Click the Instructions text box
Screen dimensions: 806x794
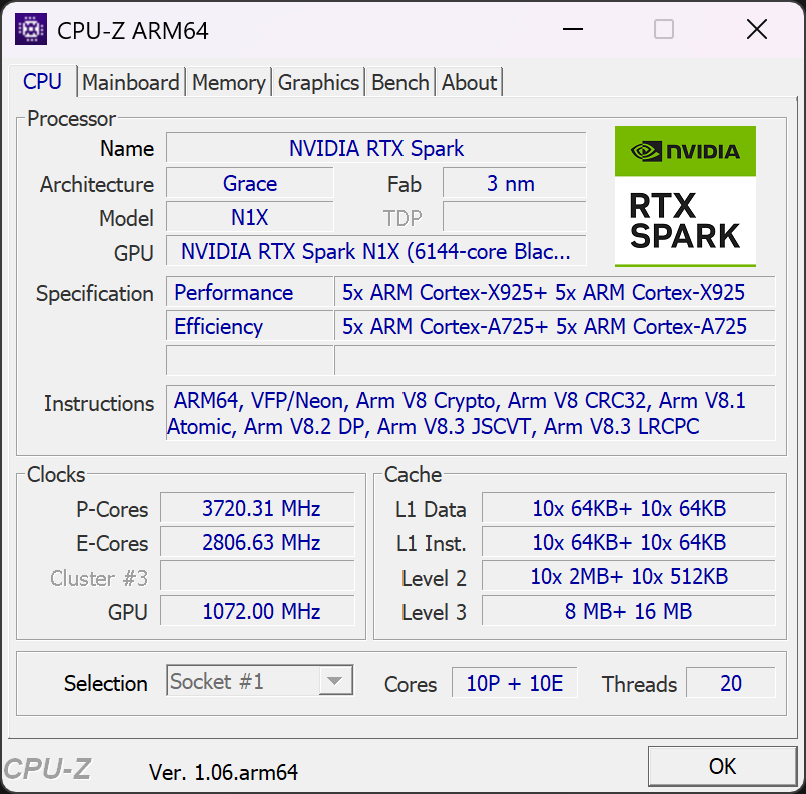pyautogui.click(x=470, y=413)
